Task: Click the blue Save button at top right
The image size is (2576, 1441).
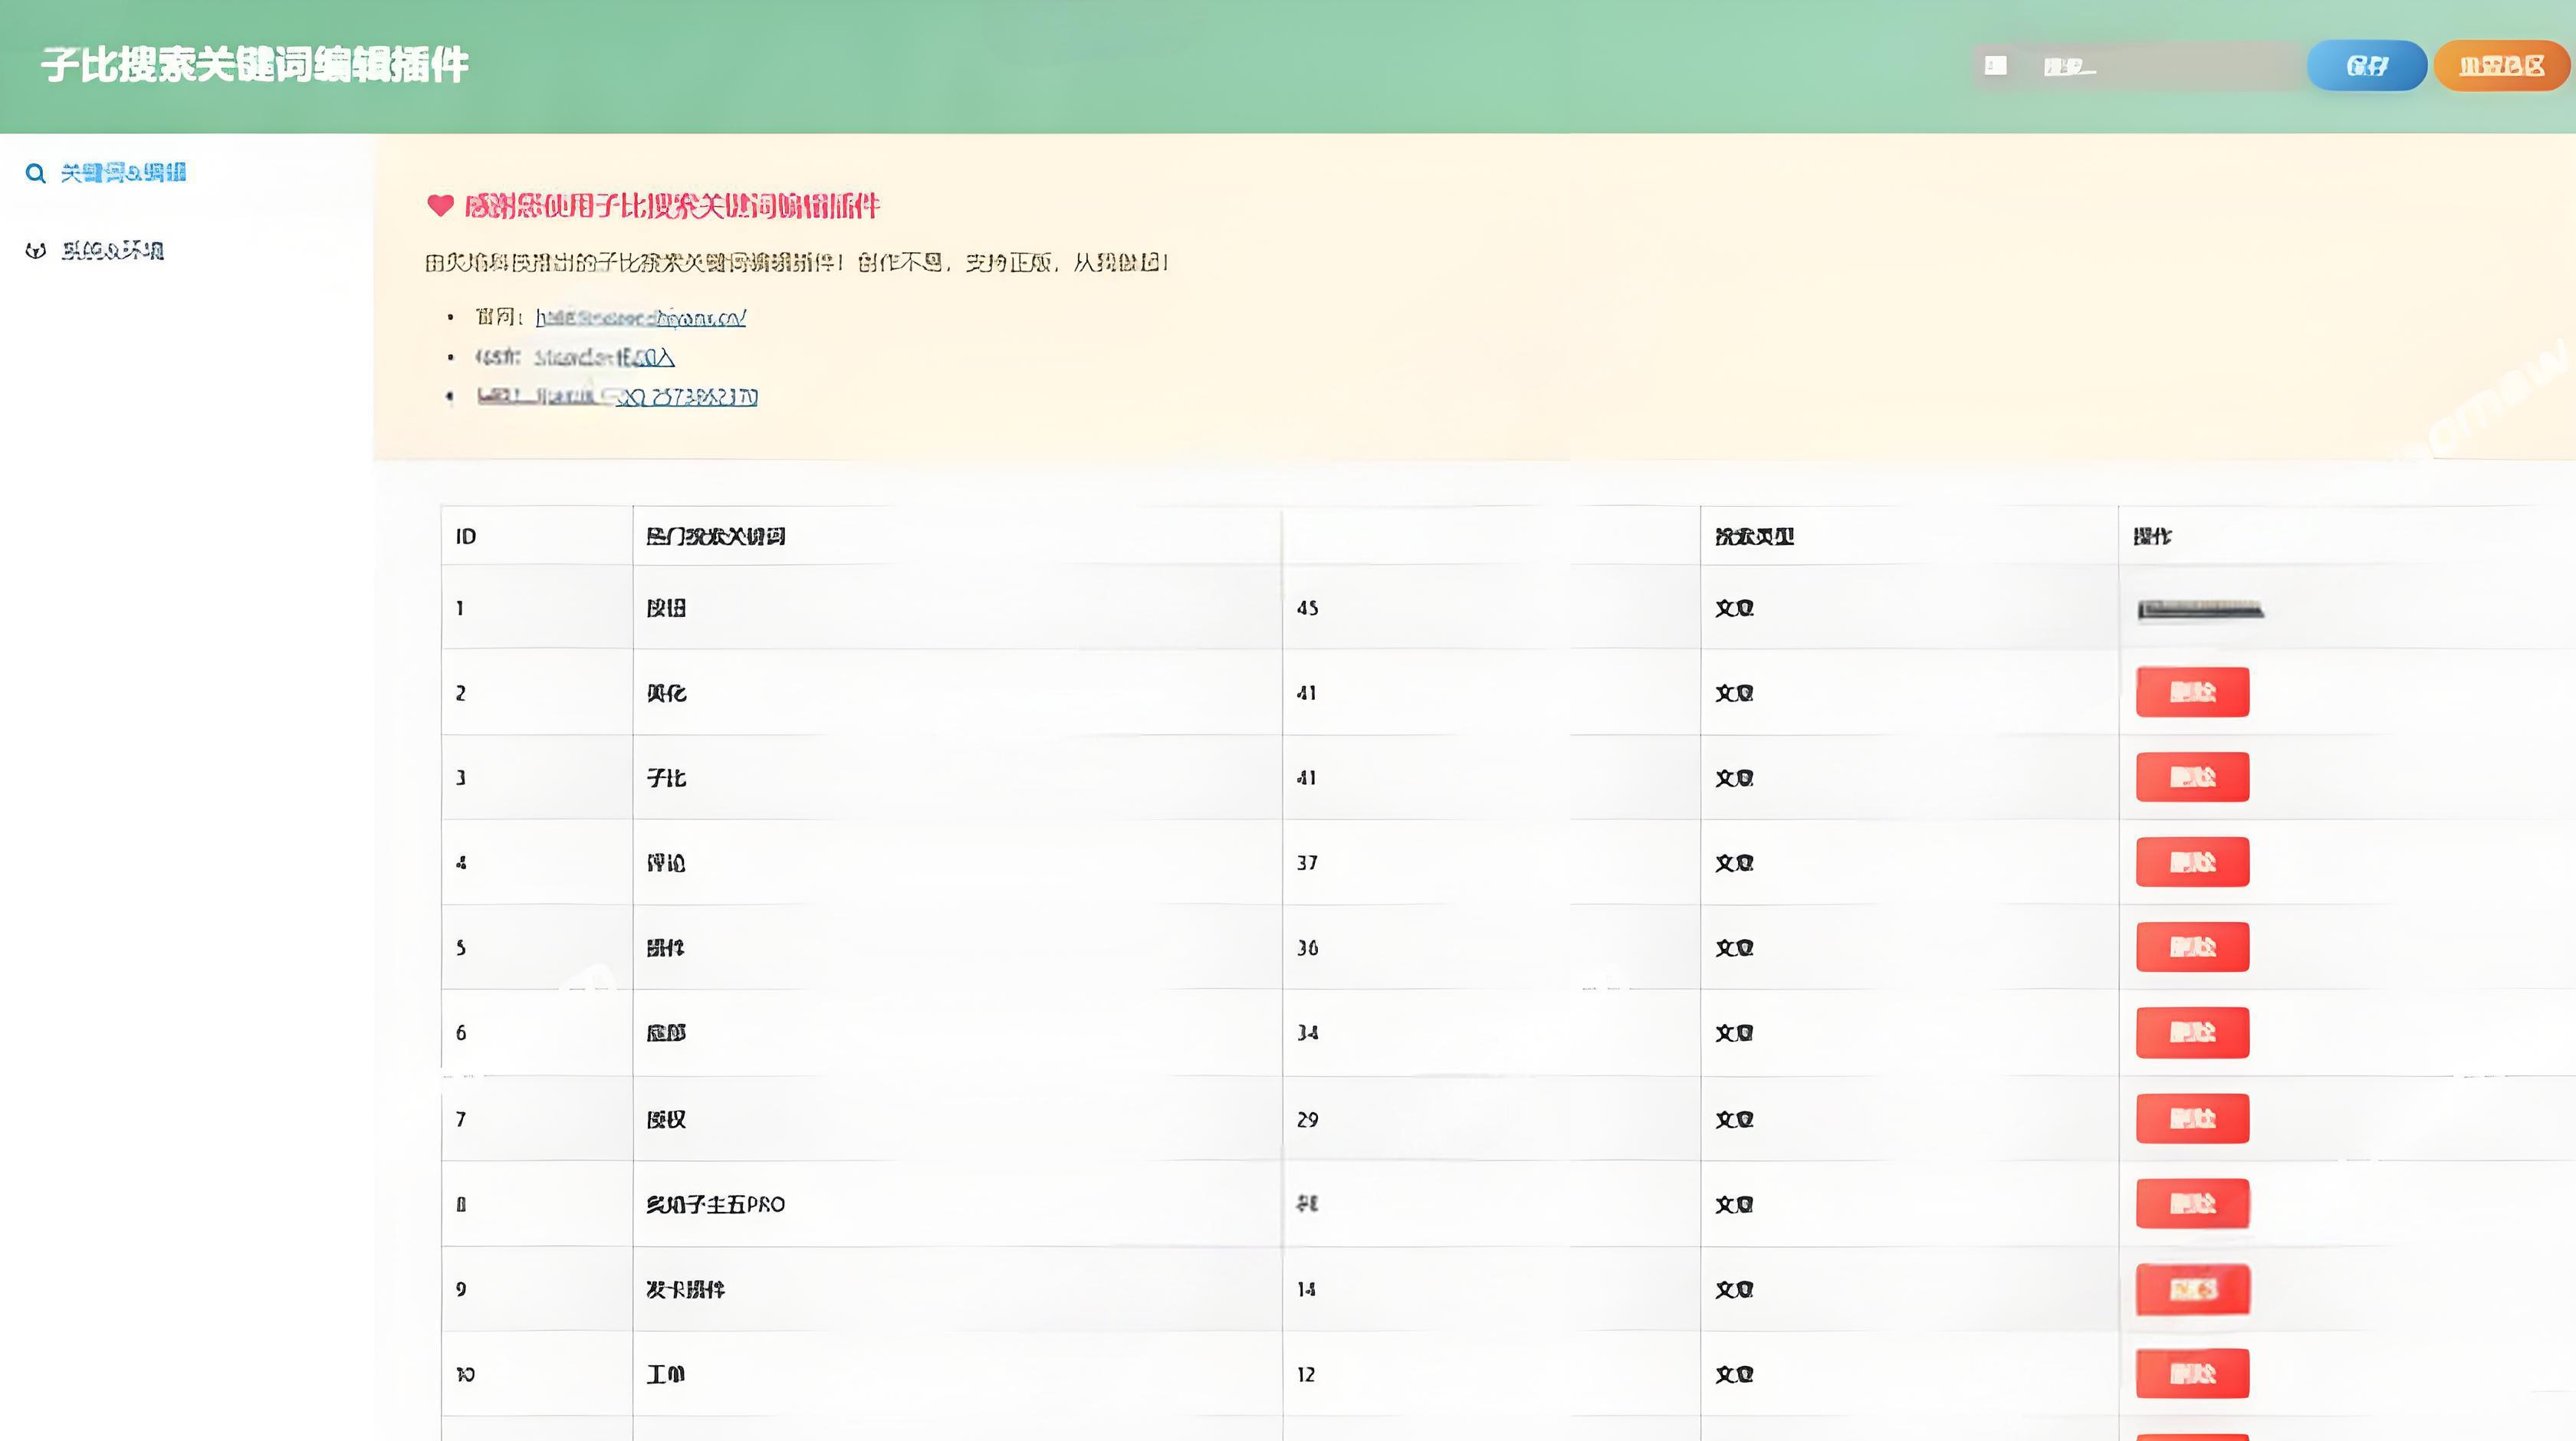Action: point(2366,65)
